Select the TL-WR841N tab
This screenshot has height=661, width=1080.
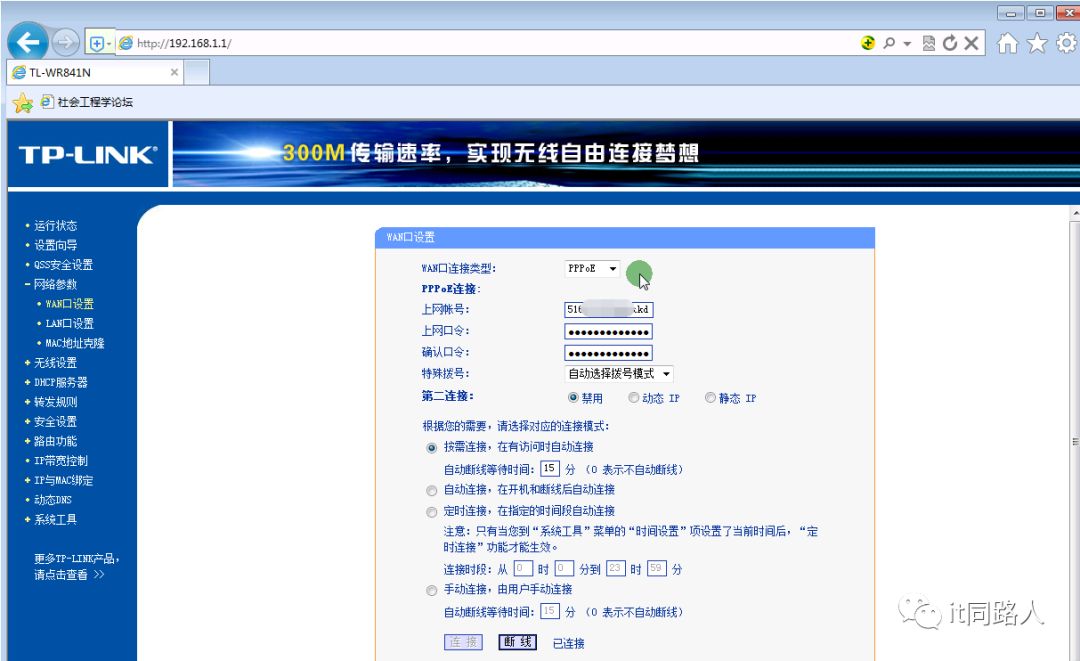click(95, 72)
